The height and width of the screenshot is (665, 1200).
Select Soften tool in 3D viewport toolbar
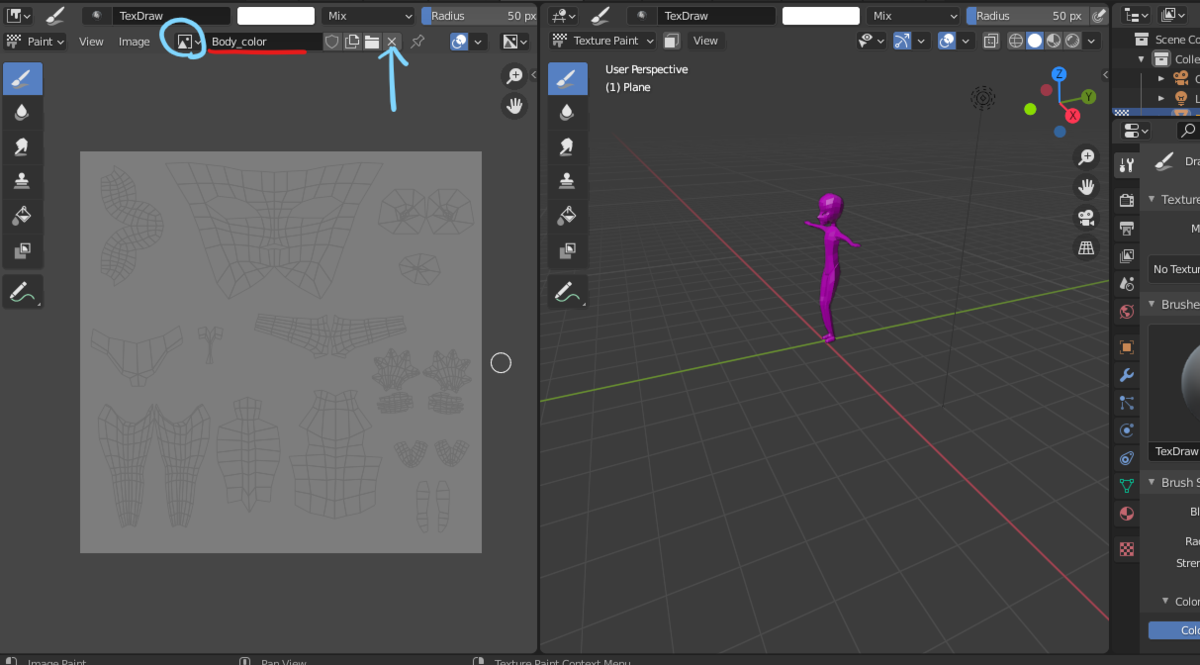[x=567, y=113]
